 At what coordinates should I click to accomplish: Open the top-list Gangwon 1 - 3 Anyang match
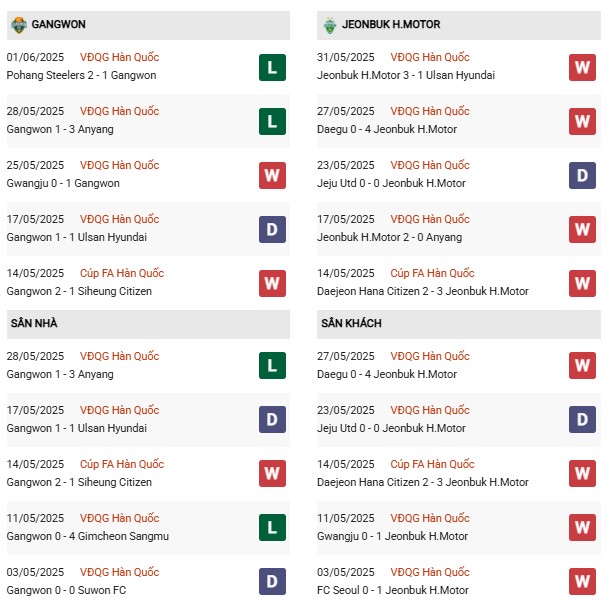[60, 129]
